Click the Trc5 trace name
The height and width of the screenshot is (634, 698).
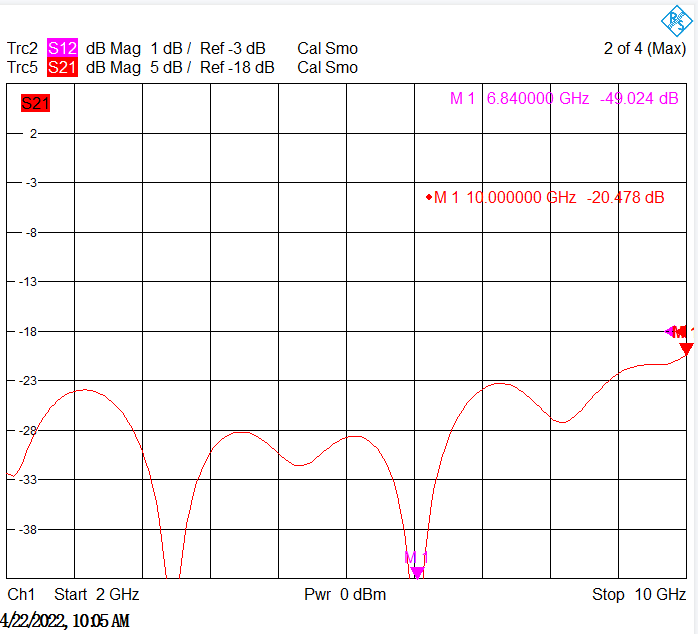click(22, 67)
